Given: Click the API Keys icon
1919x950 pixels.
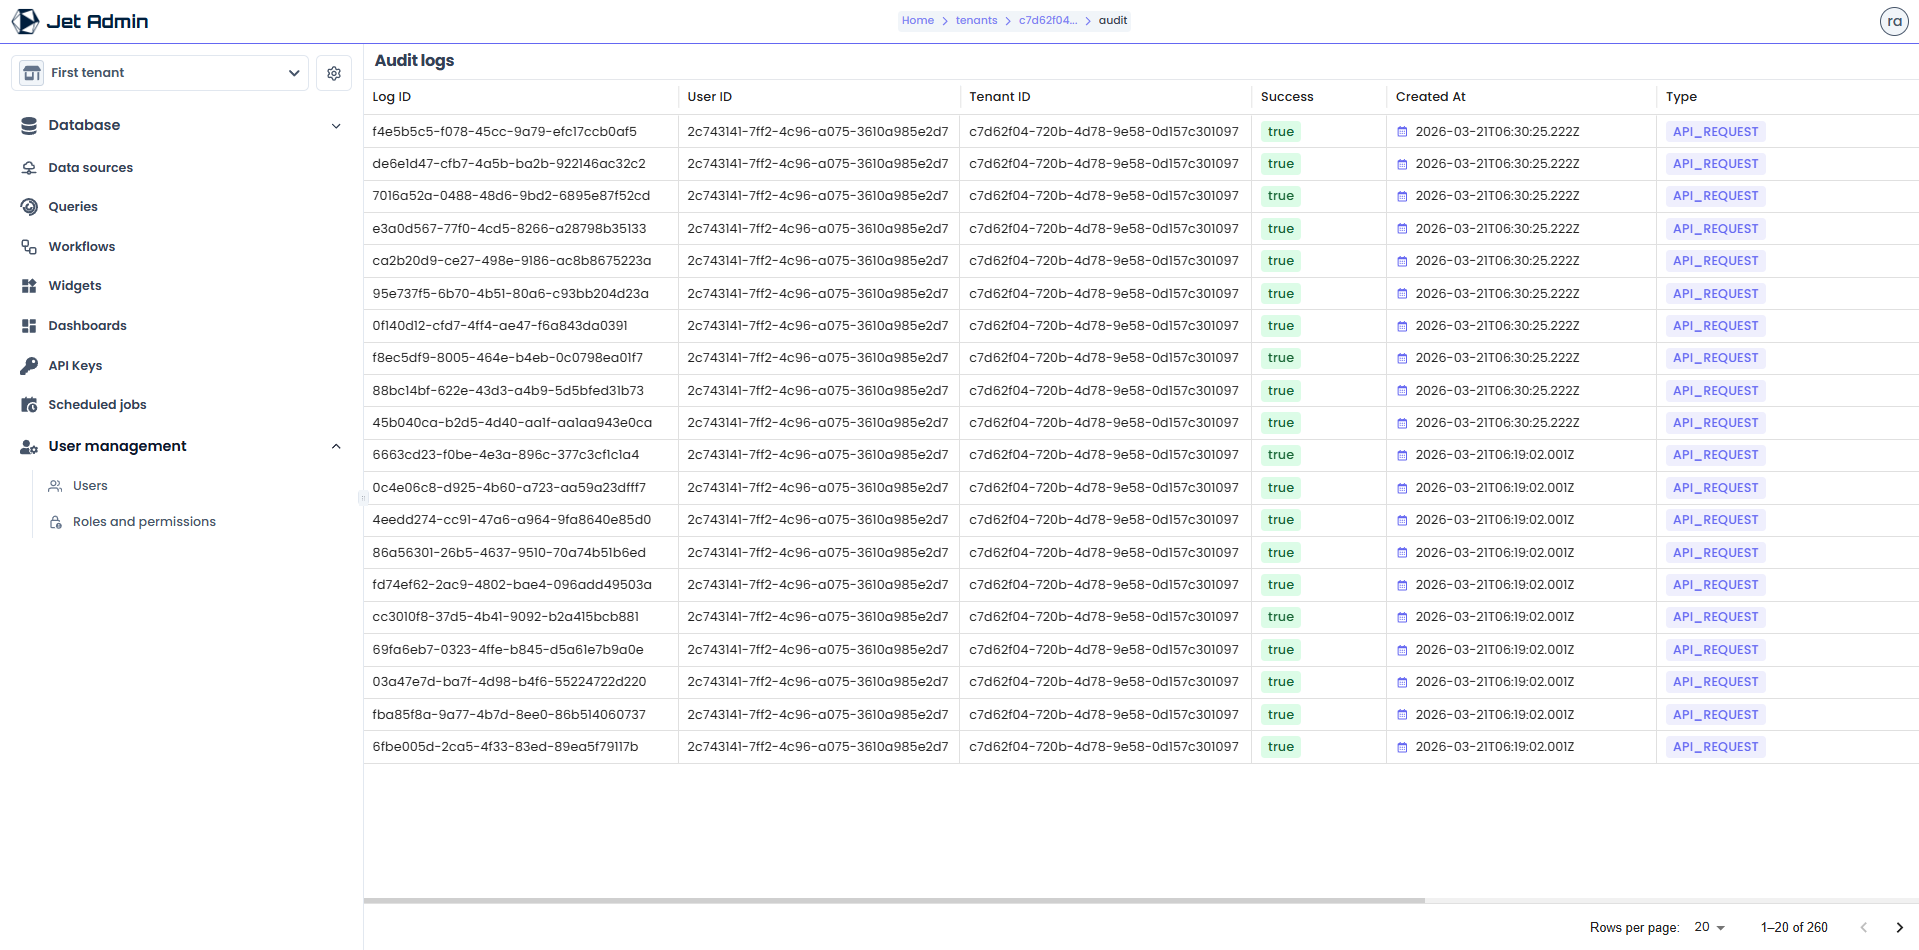Looking at the screenshot, I should [x=27, y=365].
